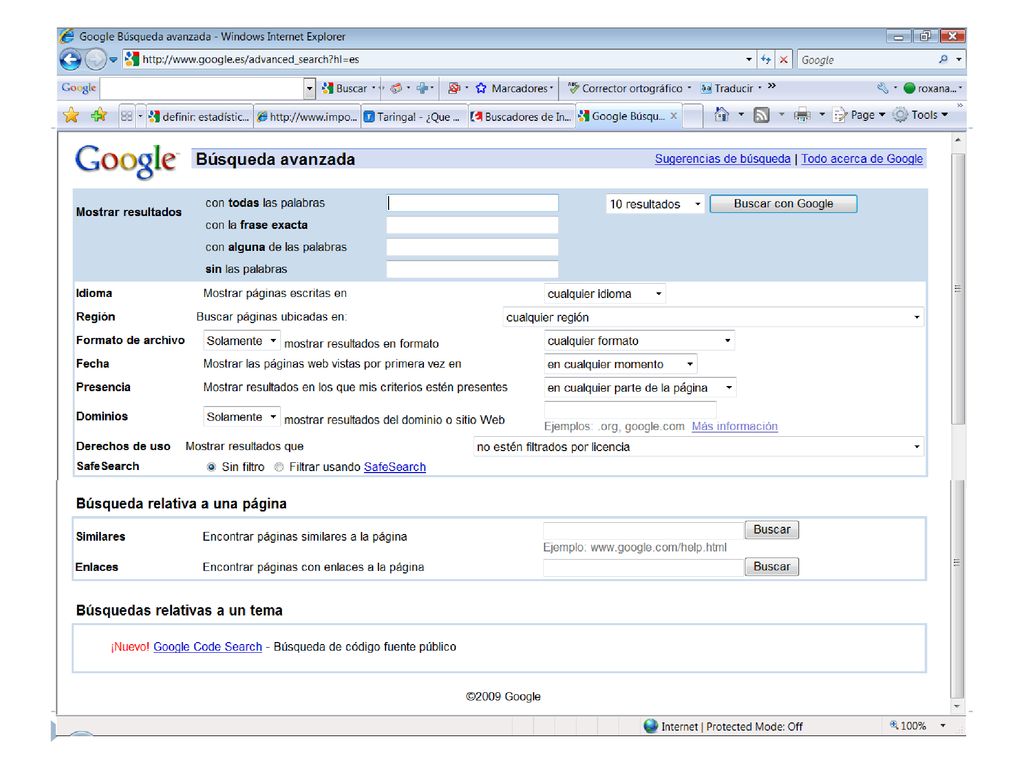Select Sin filtro radio button
The image size is (1024, 768).
(x=211, y=467)
